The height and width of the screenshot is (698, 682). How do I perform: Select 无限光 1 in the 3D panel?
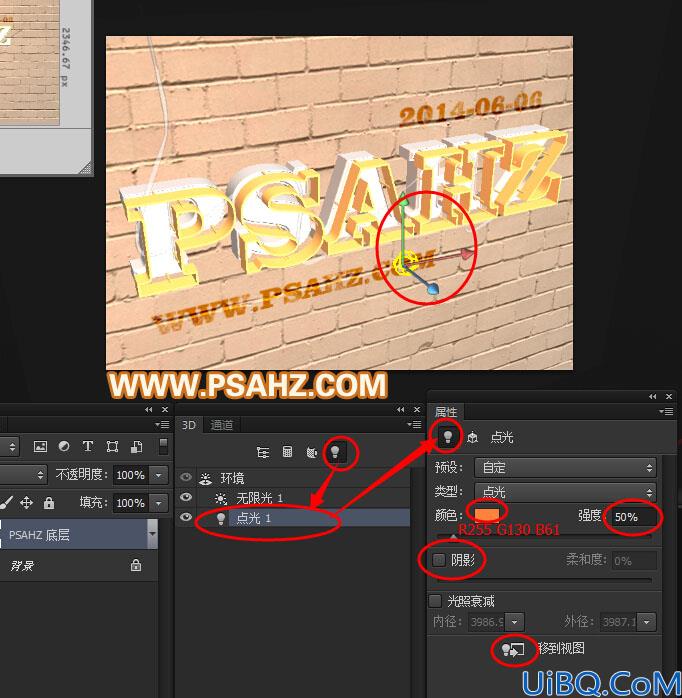pyautogui.click(x=259, y=498)
